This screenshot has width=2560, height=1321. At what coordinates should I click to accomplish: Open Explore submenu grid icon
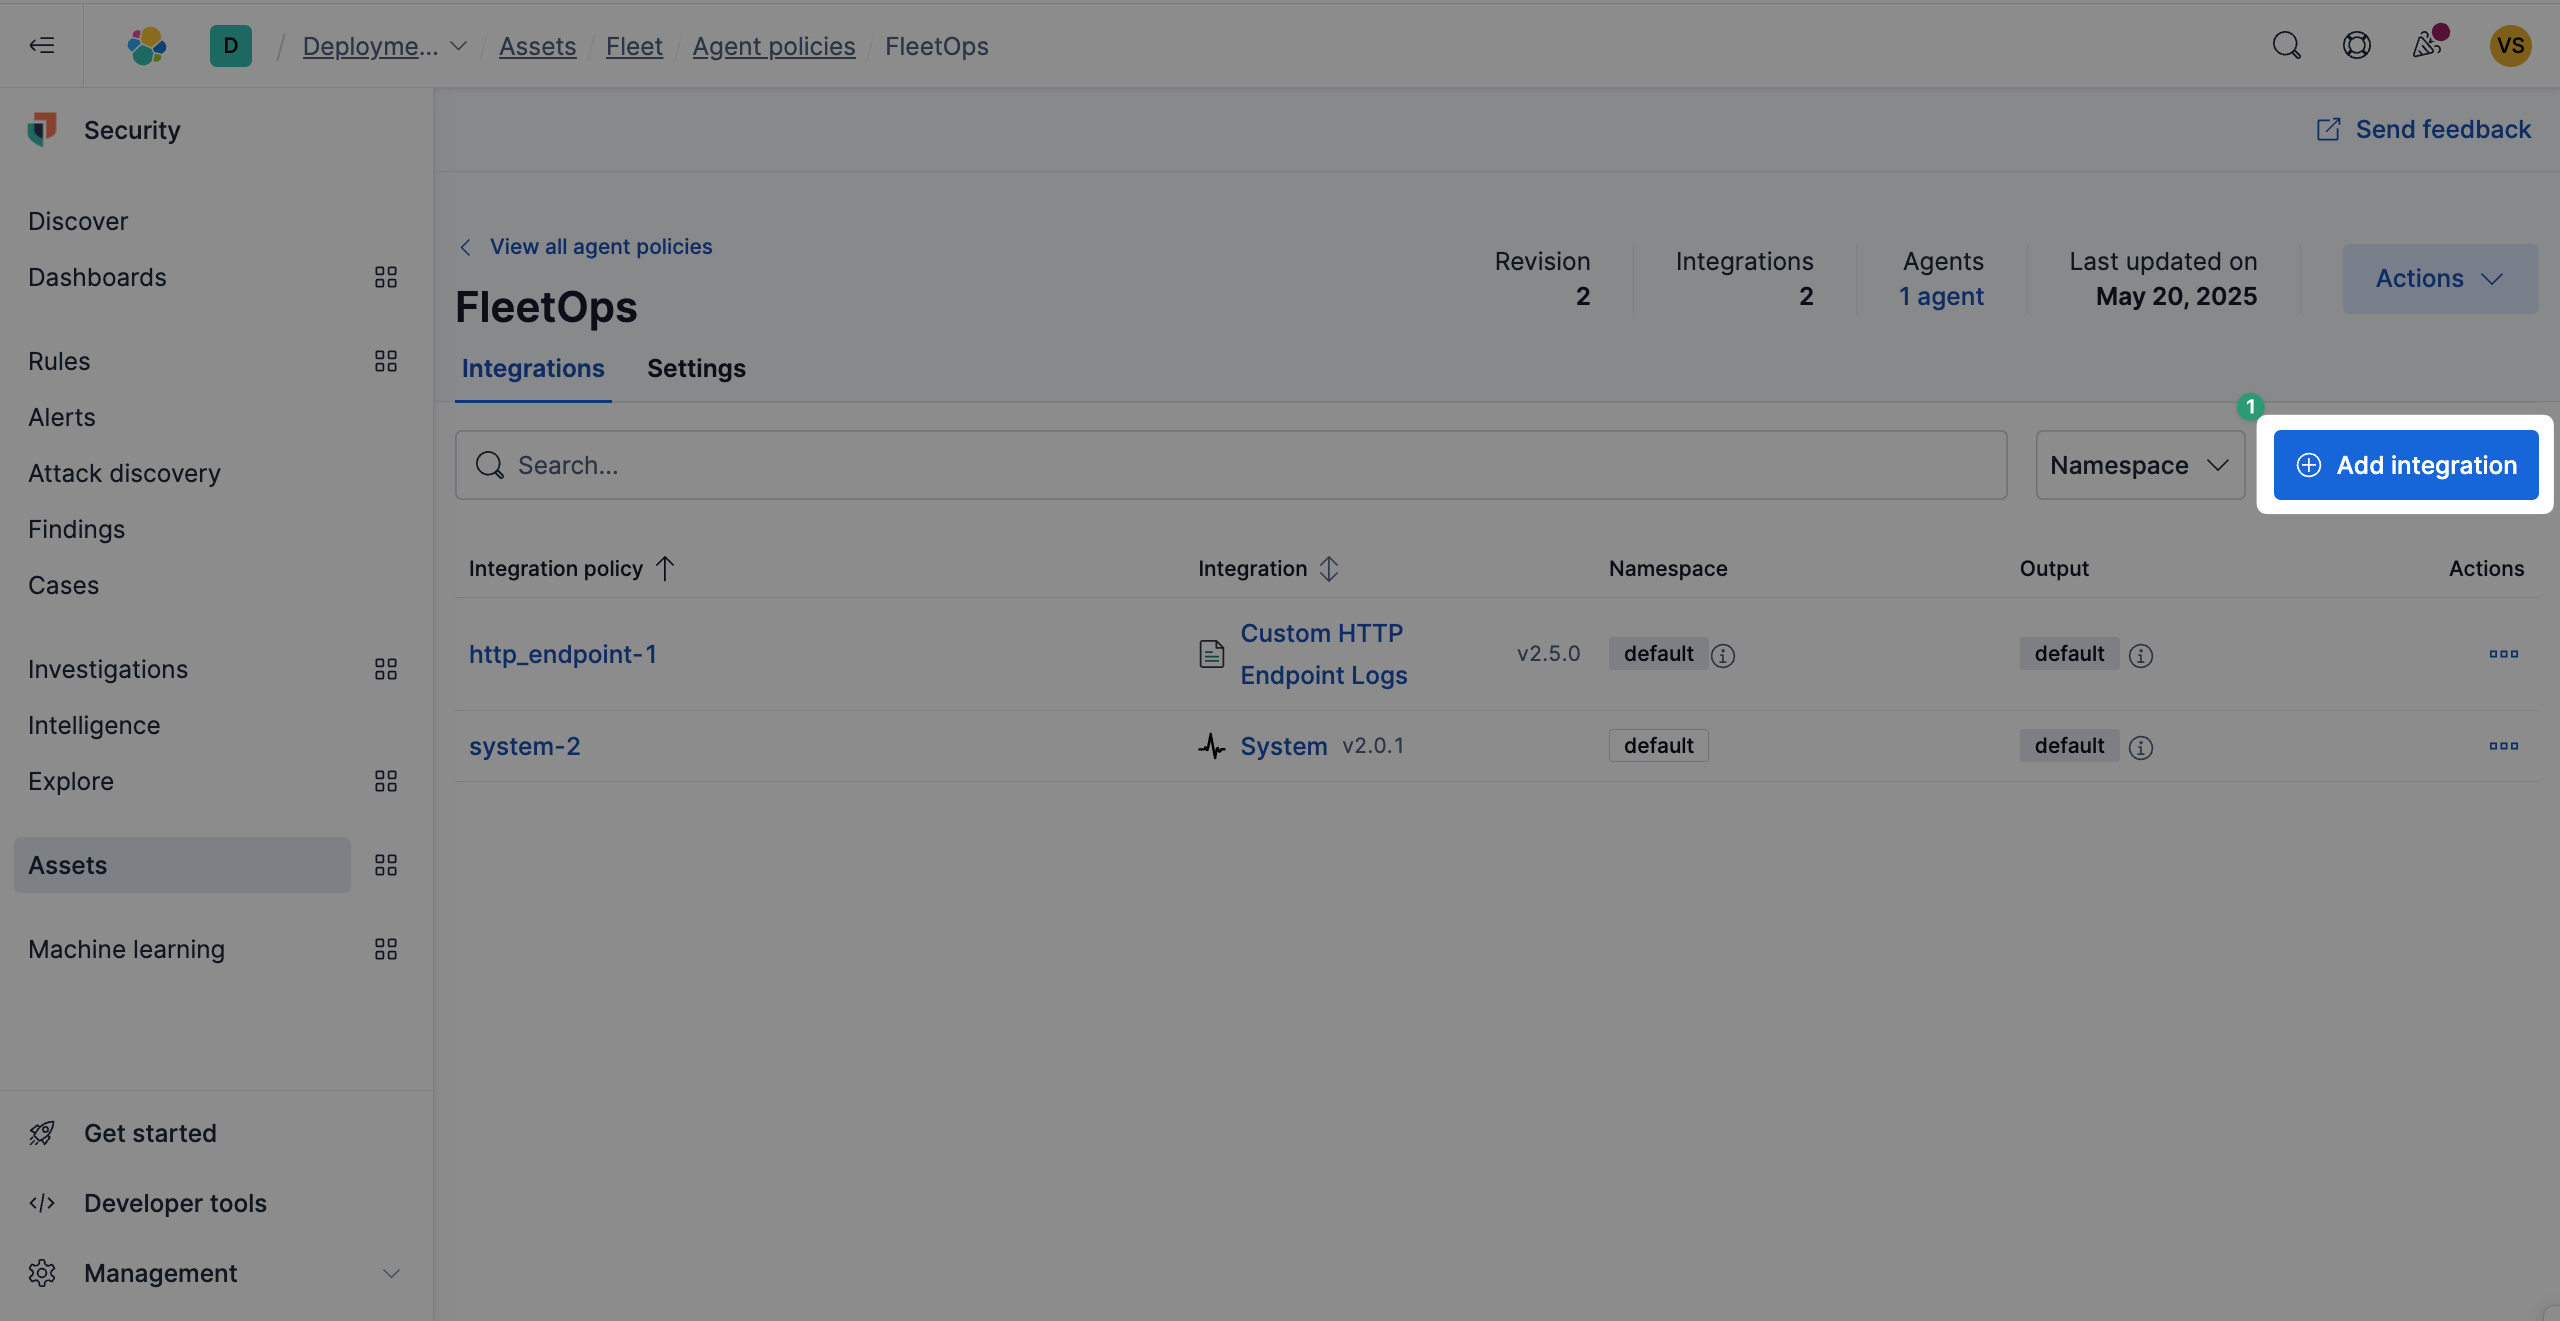[386, 781]
